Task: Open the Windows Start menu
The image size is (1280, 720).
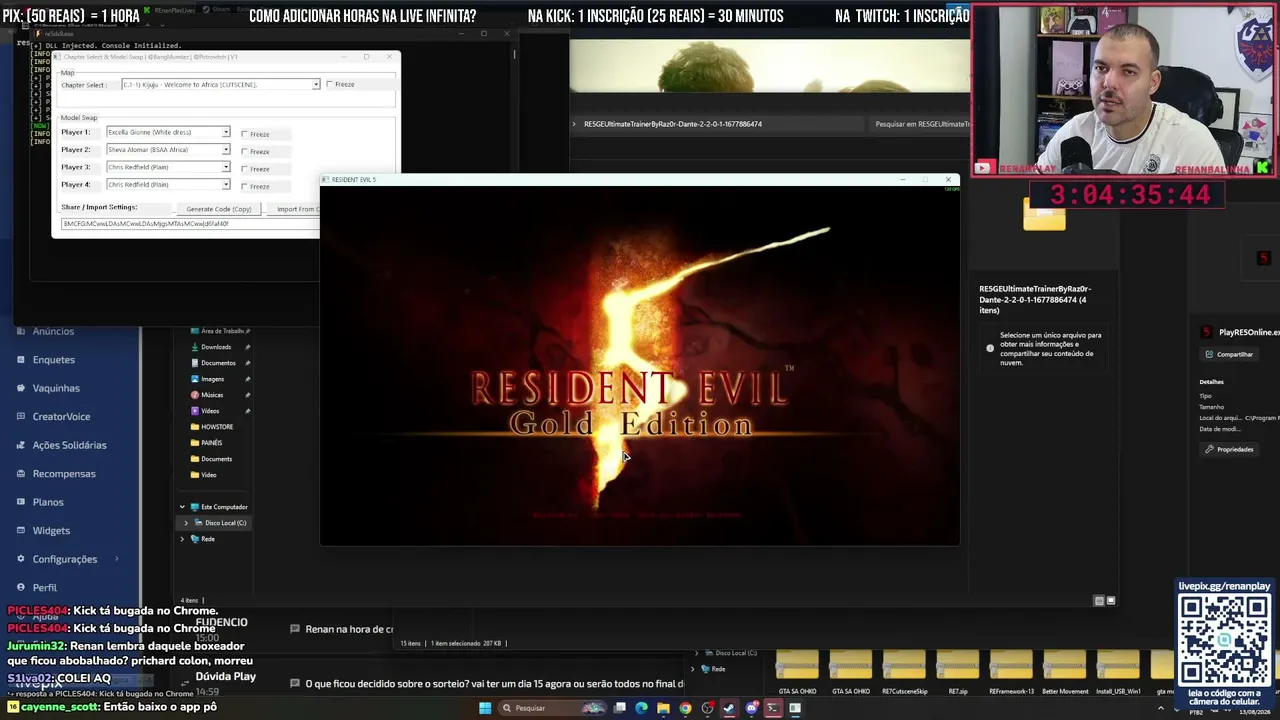Action: 485,708
